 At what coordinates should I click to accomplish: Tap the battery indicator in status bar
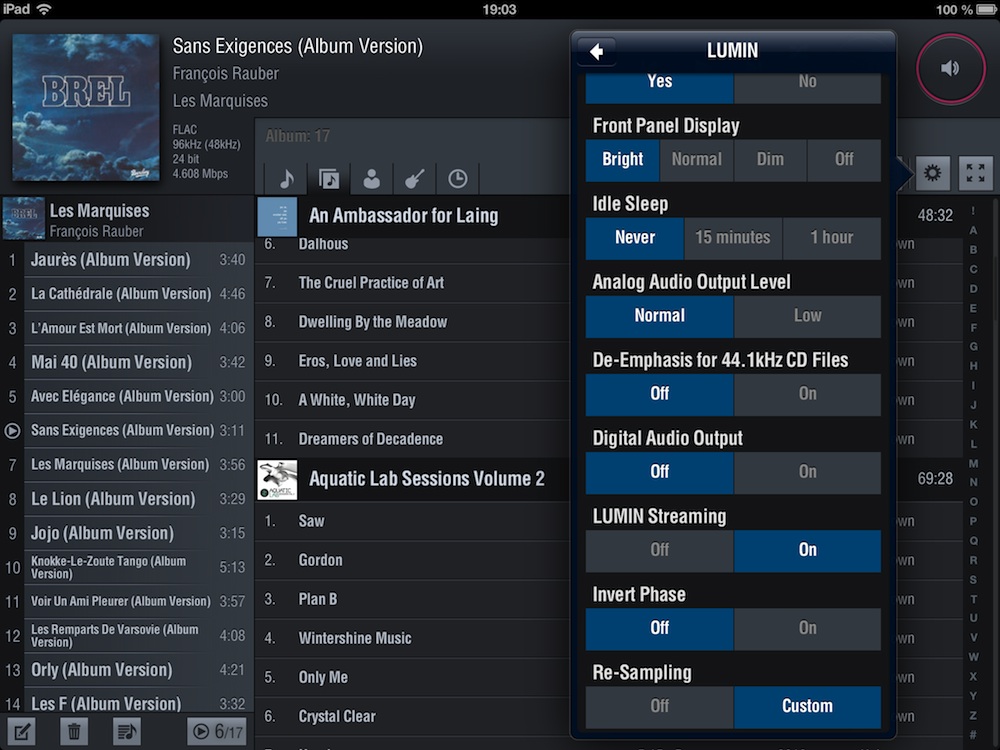[987, 10]
